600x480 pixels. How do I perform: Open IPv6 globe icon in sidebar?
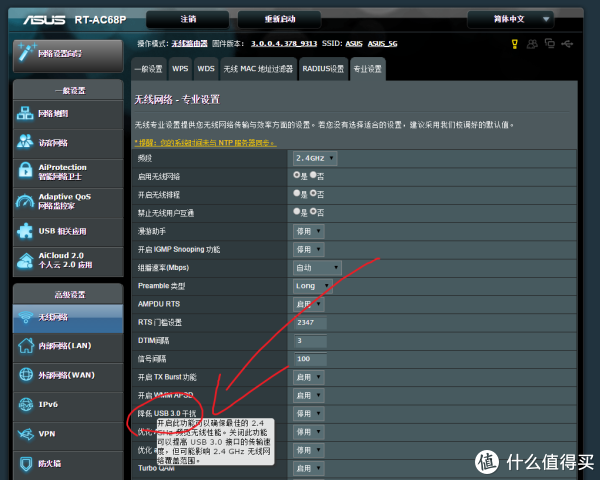[x=26, y=404]
